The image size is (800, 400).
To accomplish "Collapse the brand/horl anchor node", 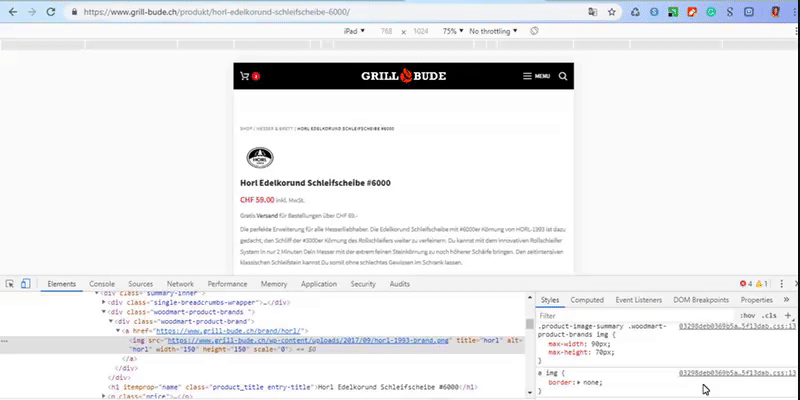I will (118, 331).
